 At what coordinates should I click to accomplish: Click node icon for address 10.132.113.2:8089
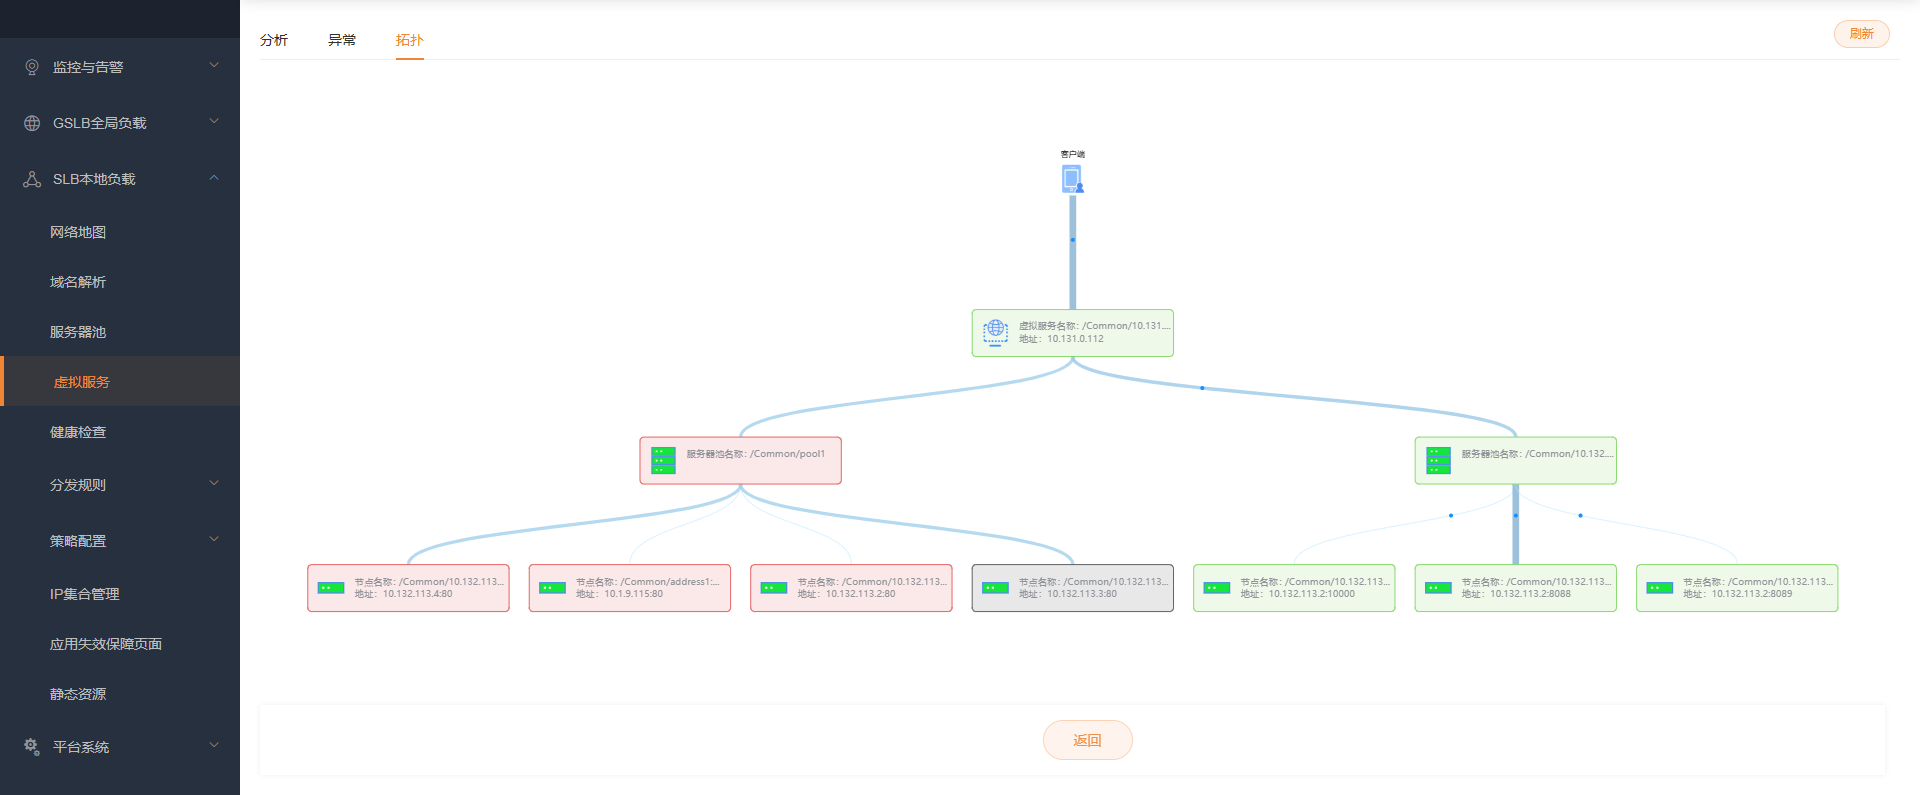click(1659, 588)
